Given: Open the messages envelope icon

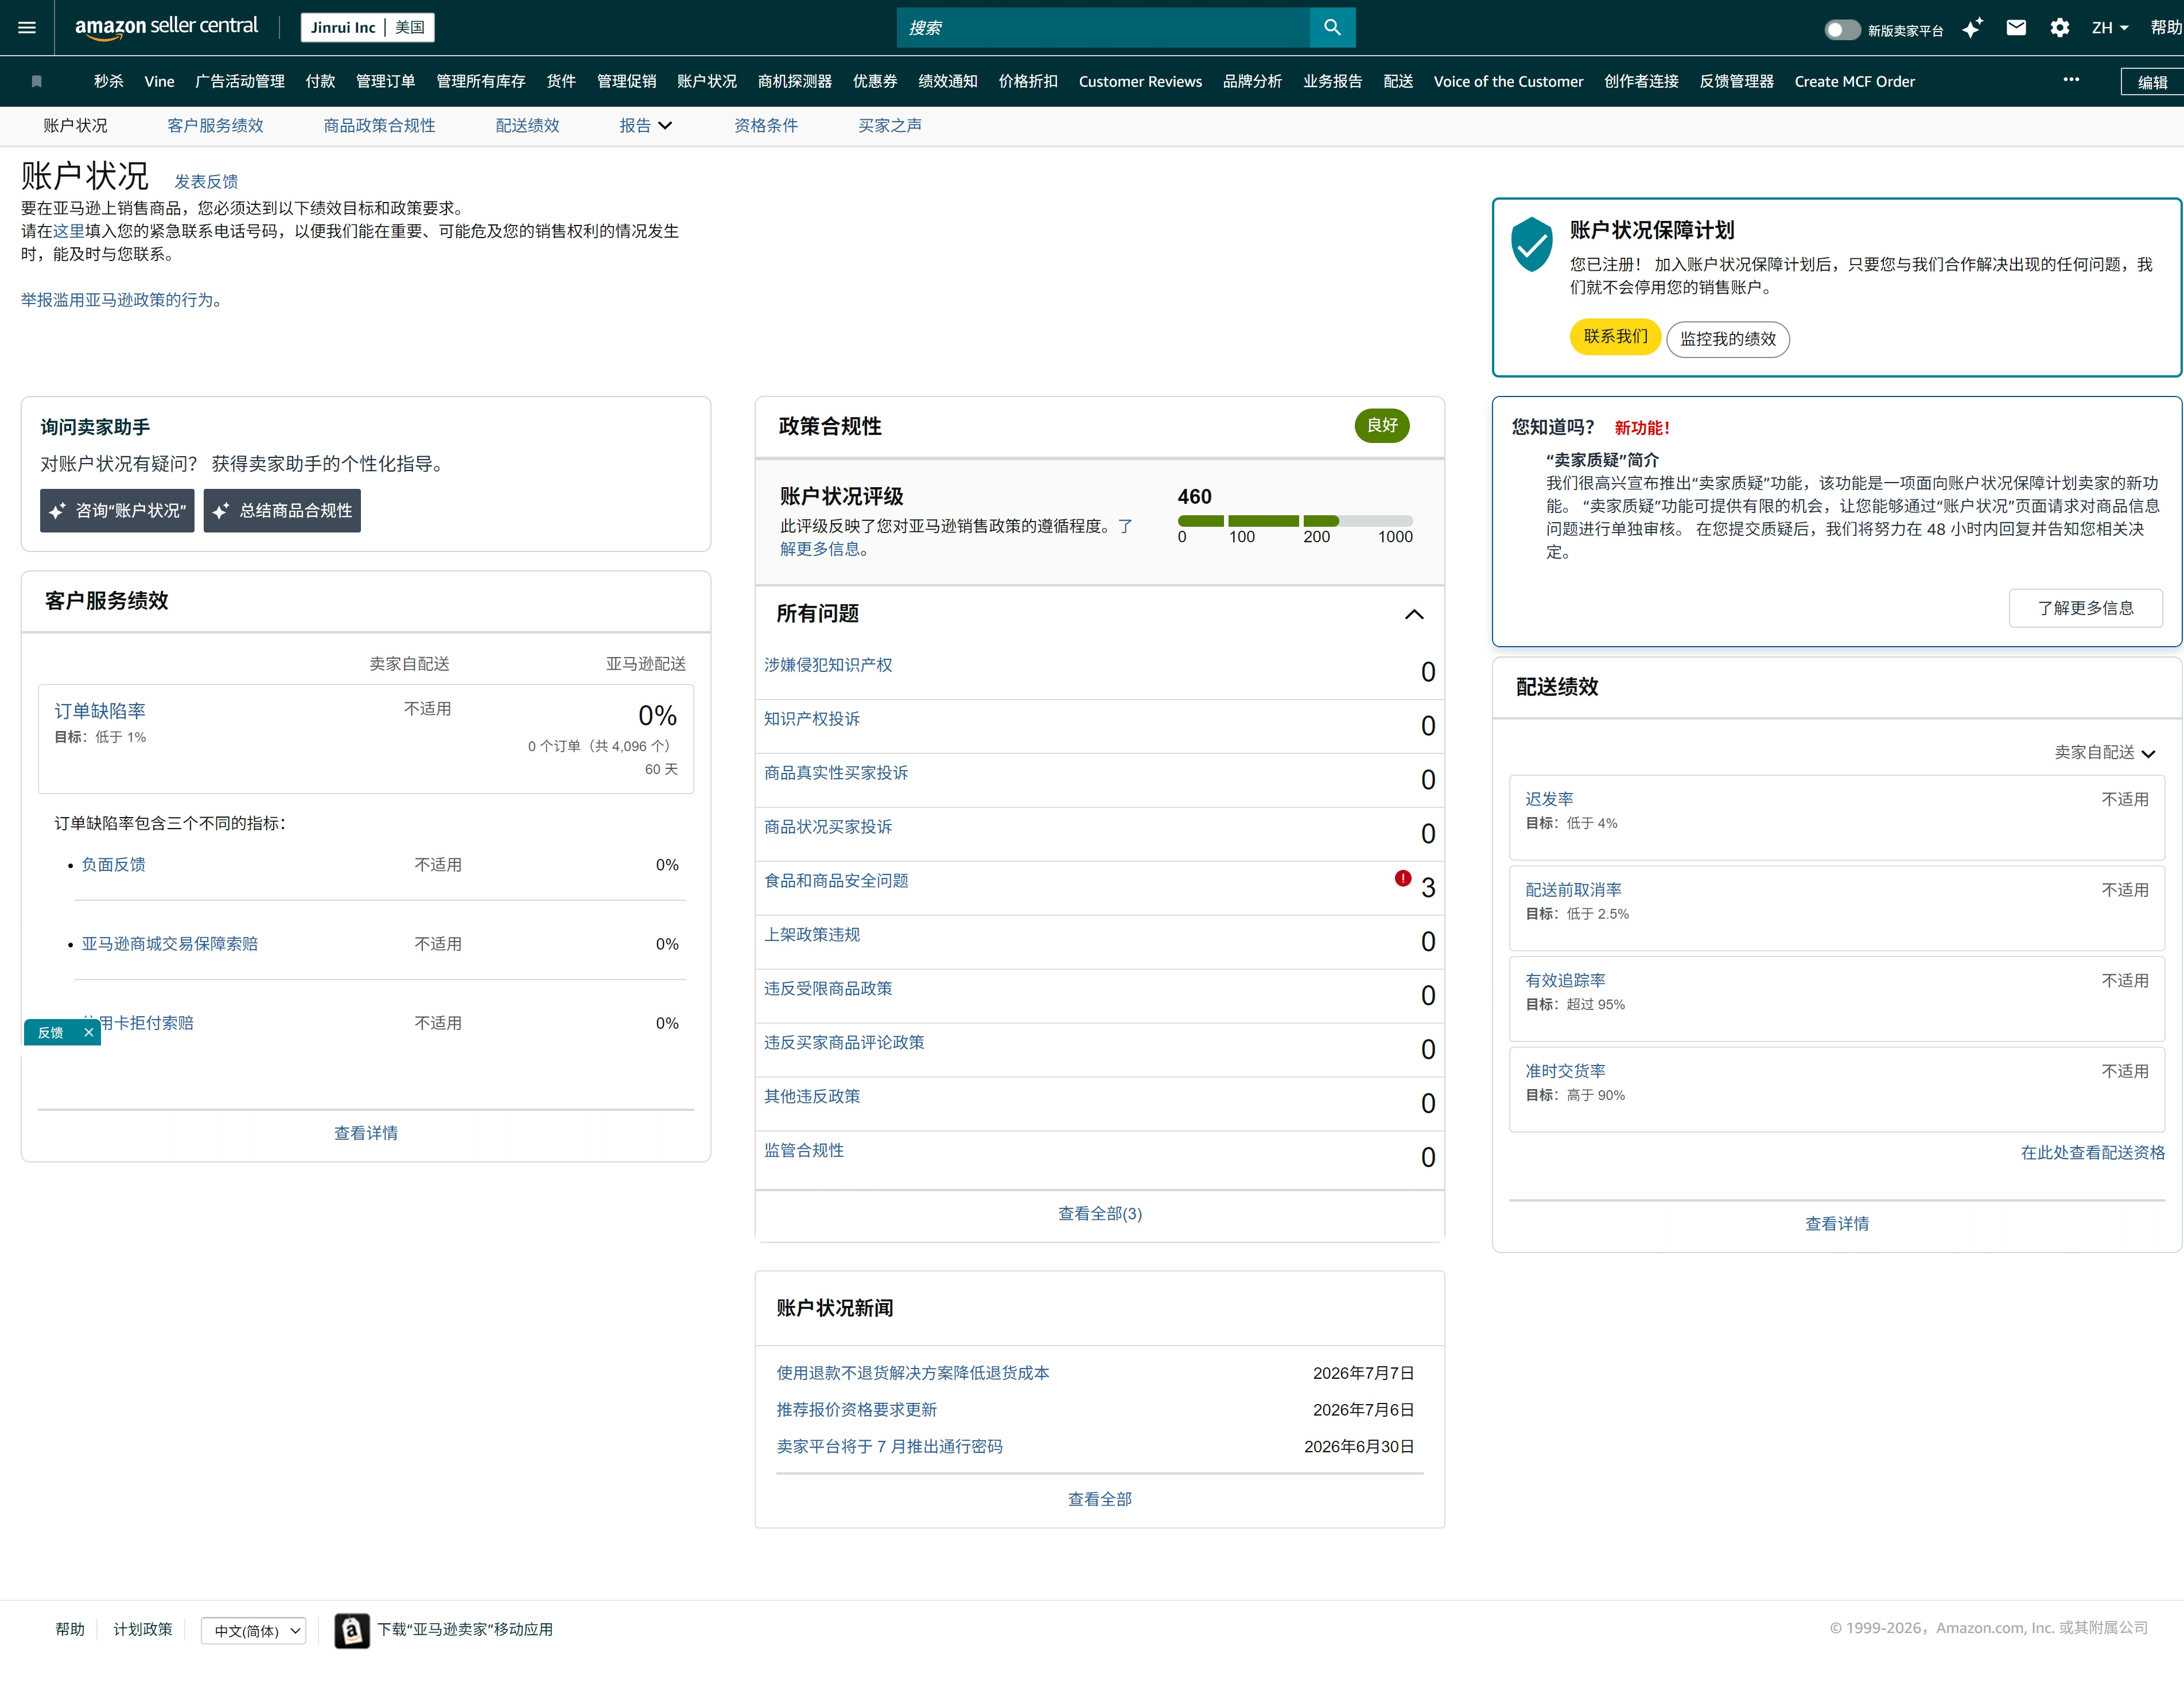Looking at the screenshot, I should coord(2016,28).
